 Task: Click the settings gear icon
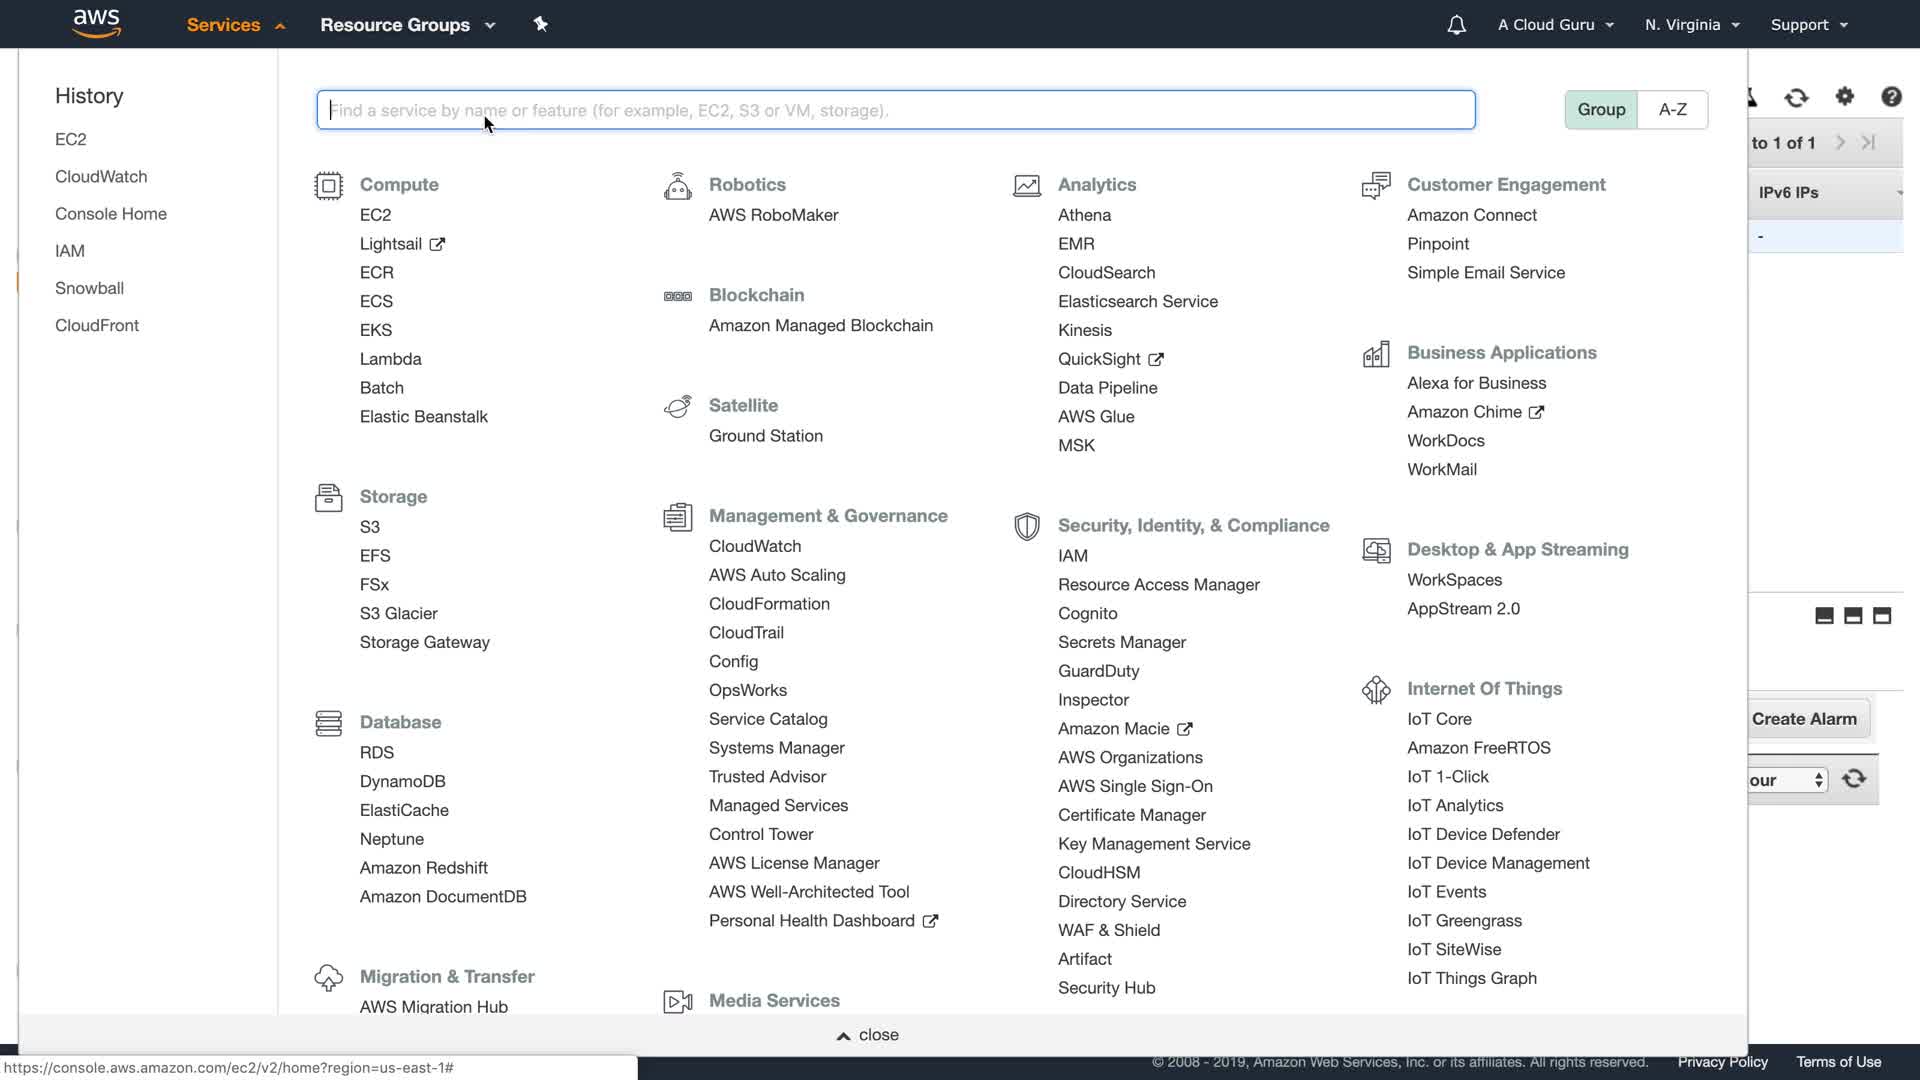1844,97
